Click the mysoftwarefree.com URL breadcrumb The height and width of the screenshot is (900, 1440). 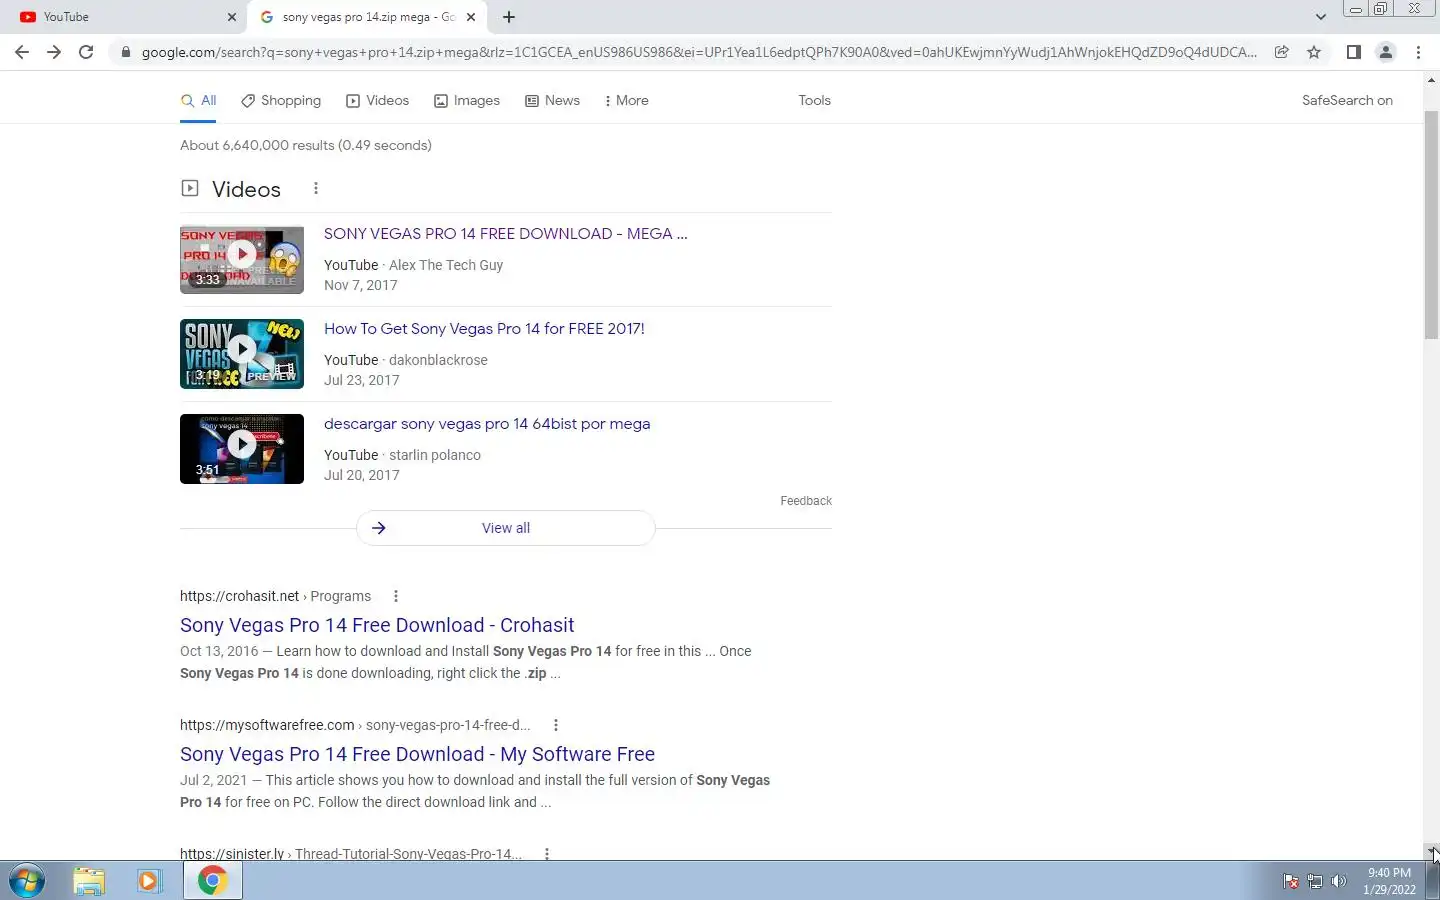(x=355, y=725)
